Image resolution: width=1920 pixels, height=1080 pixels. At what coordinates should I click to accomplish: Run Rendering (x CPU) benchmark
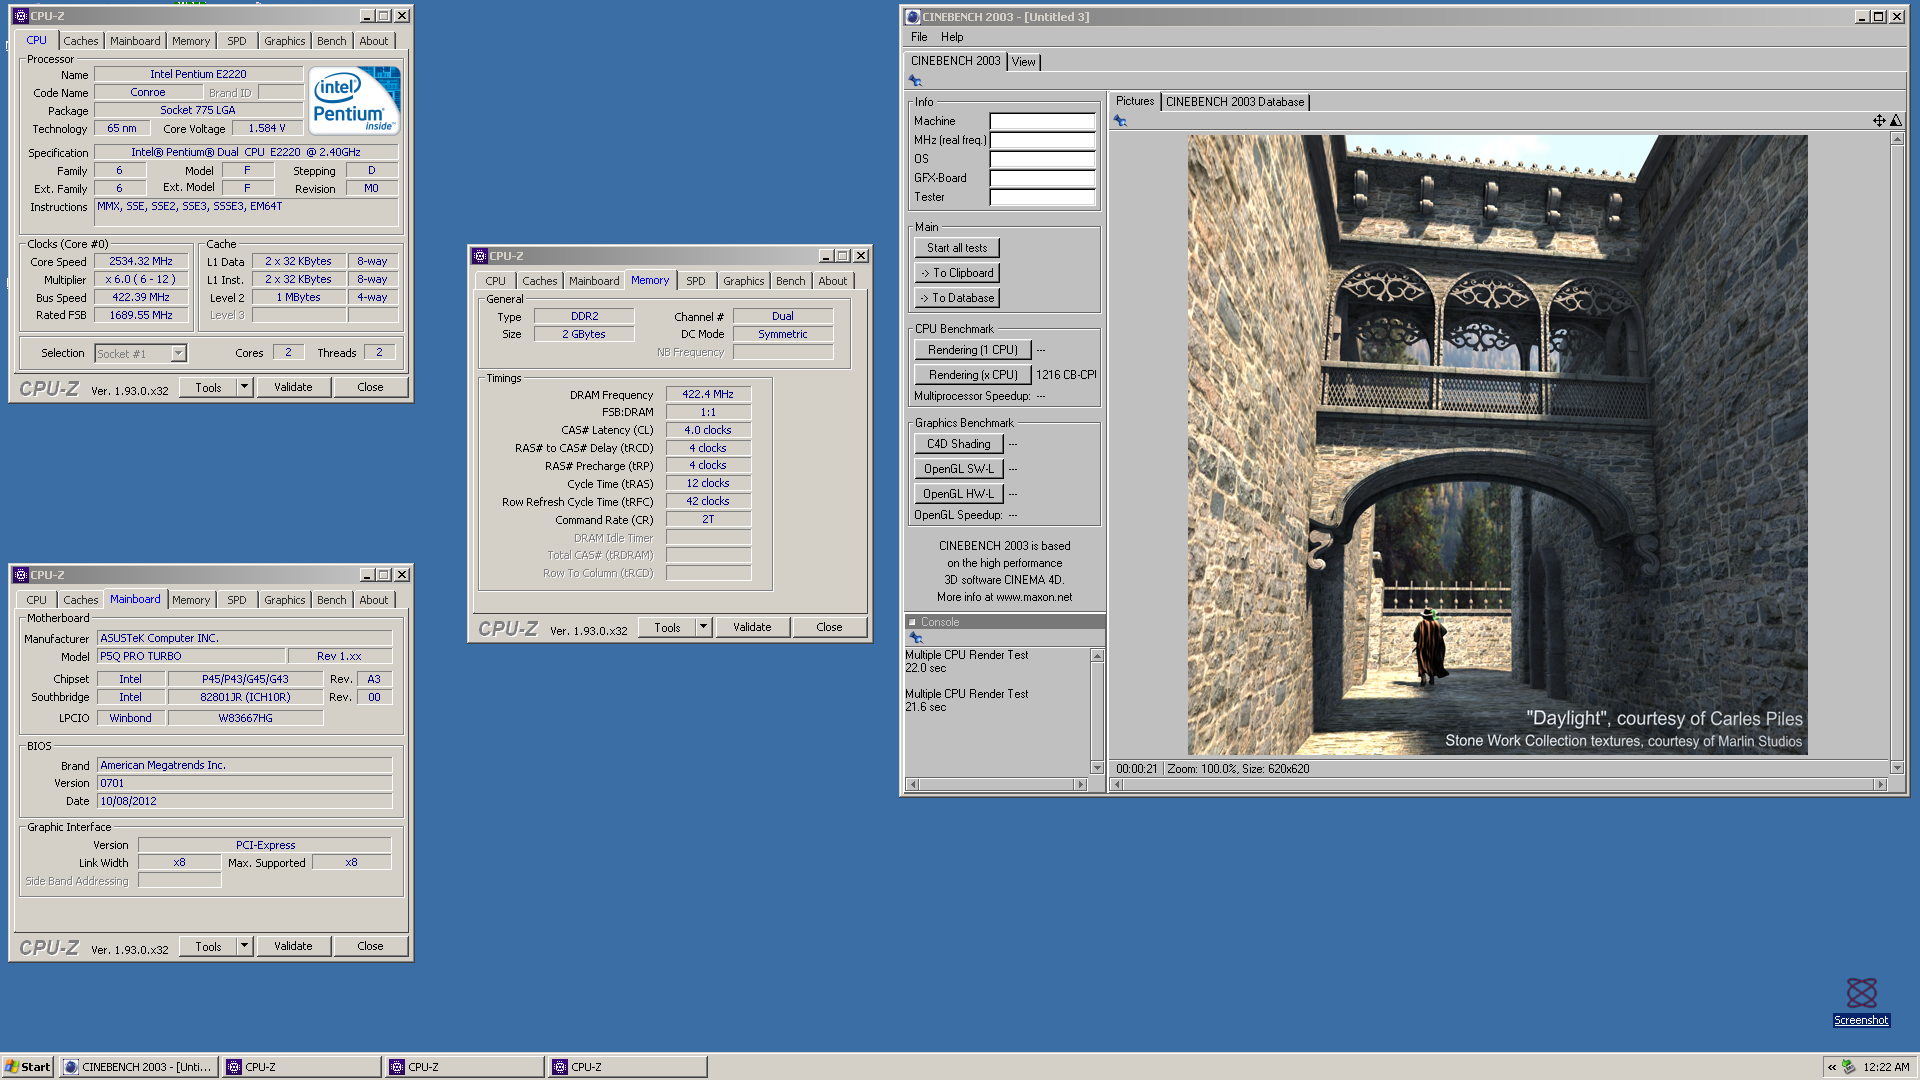pyautogui.click(x=973, y=375)
